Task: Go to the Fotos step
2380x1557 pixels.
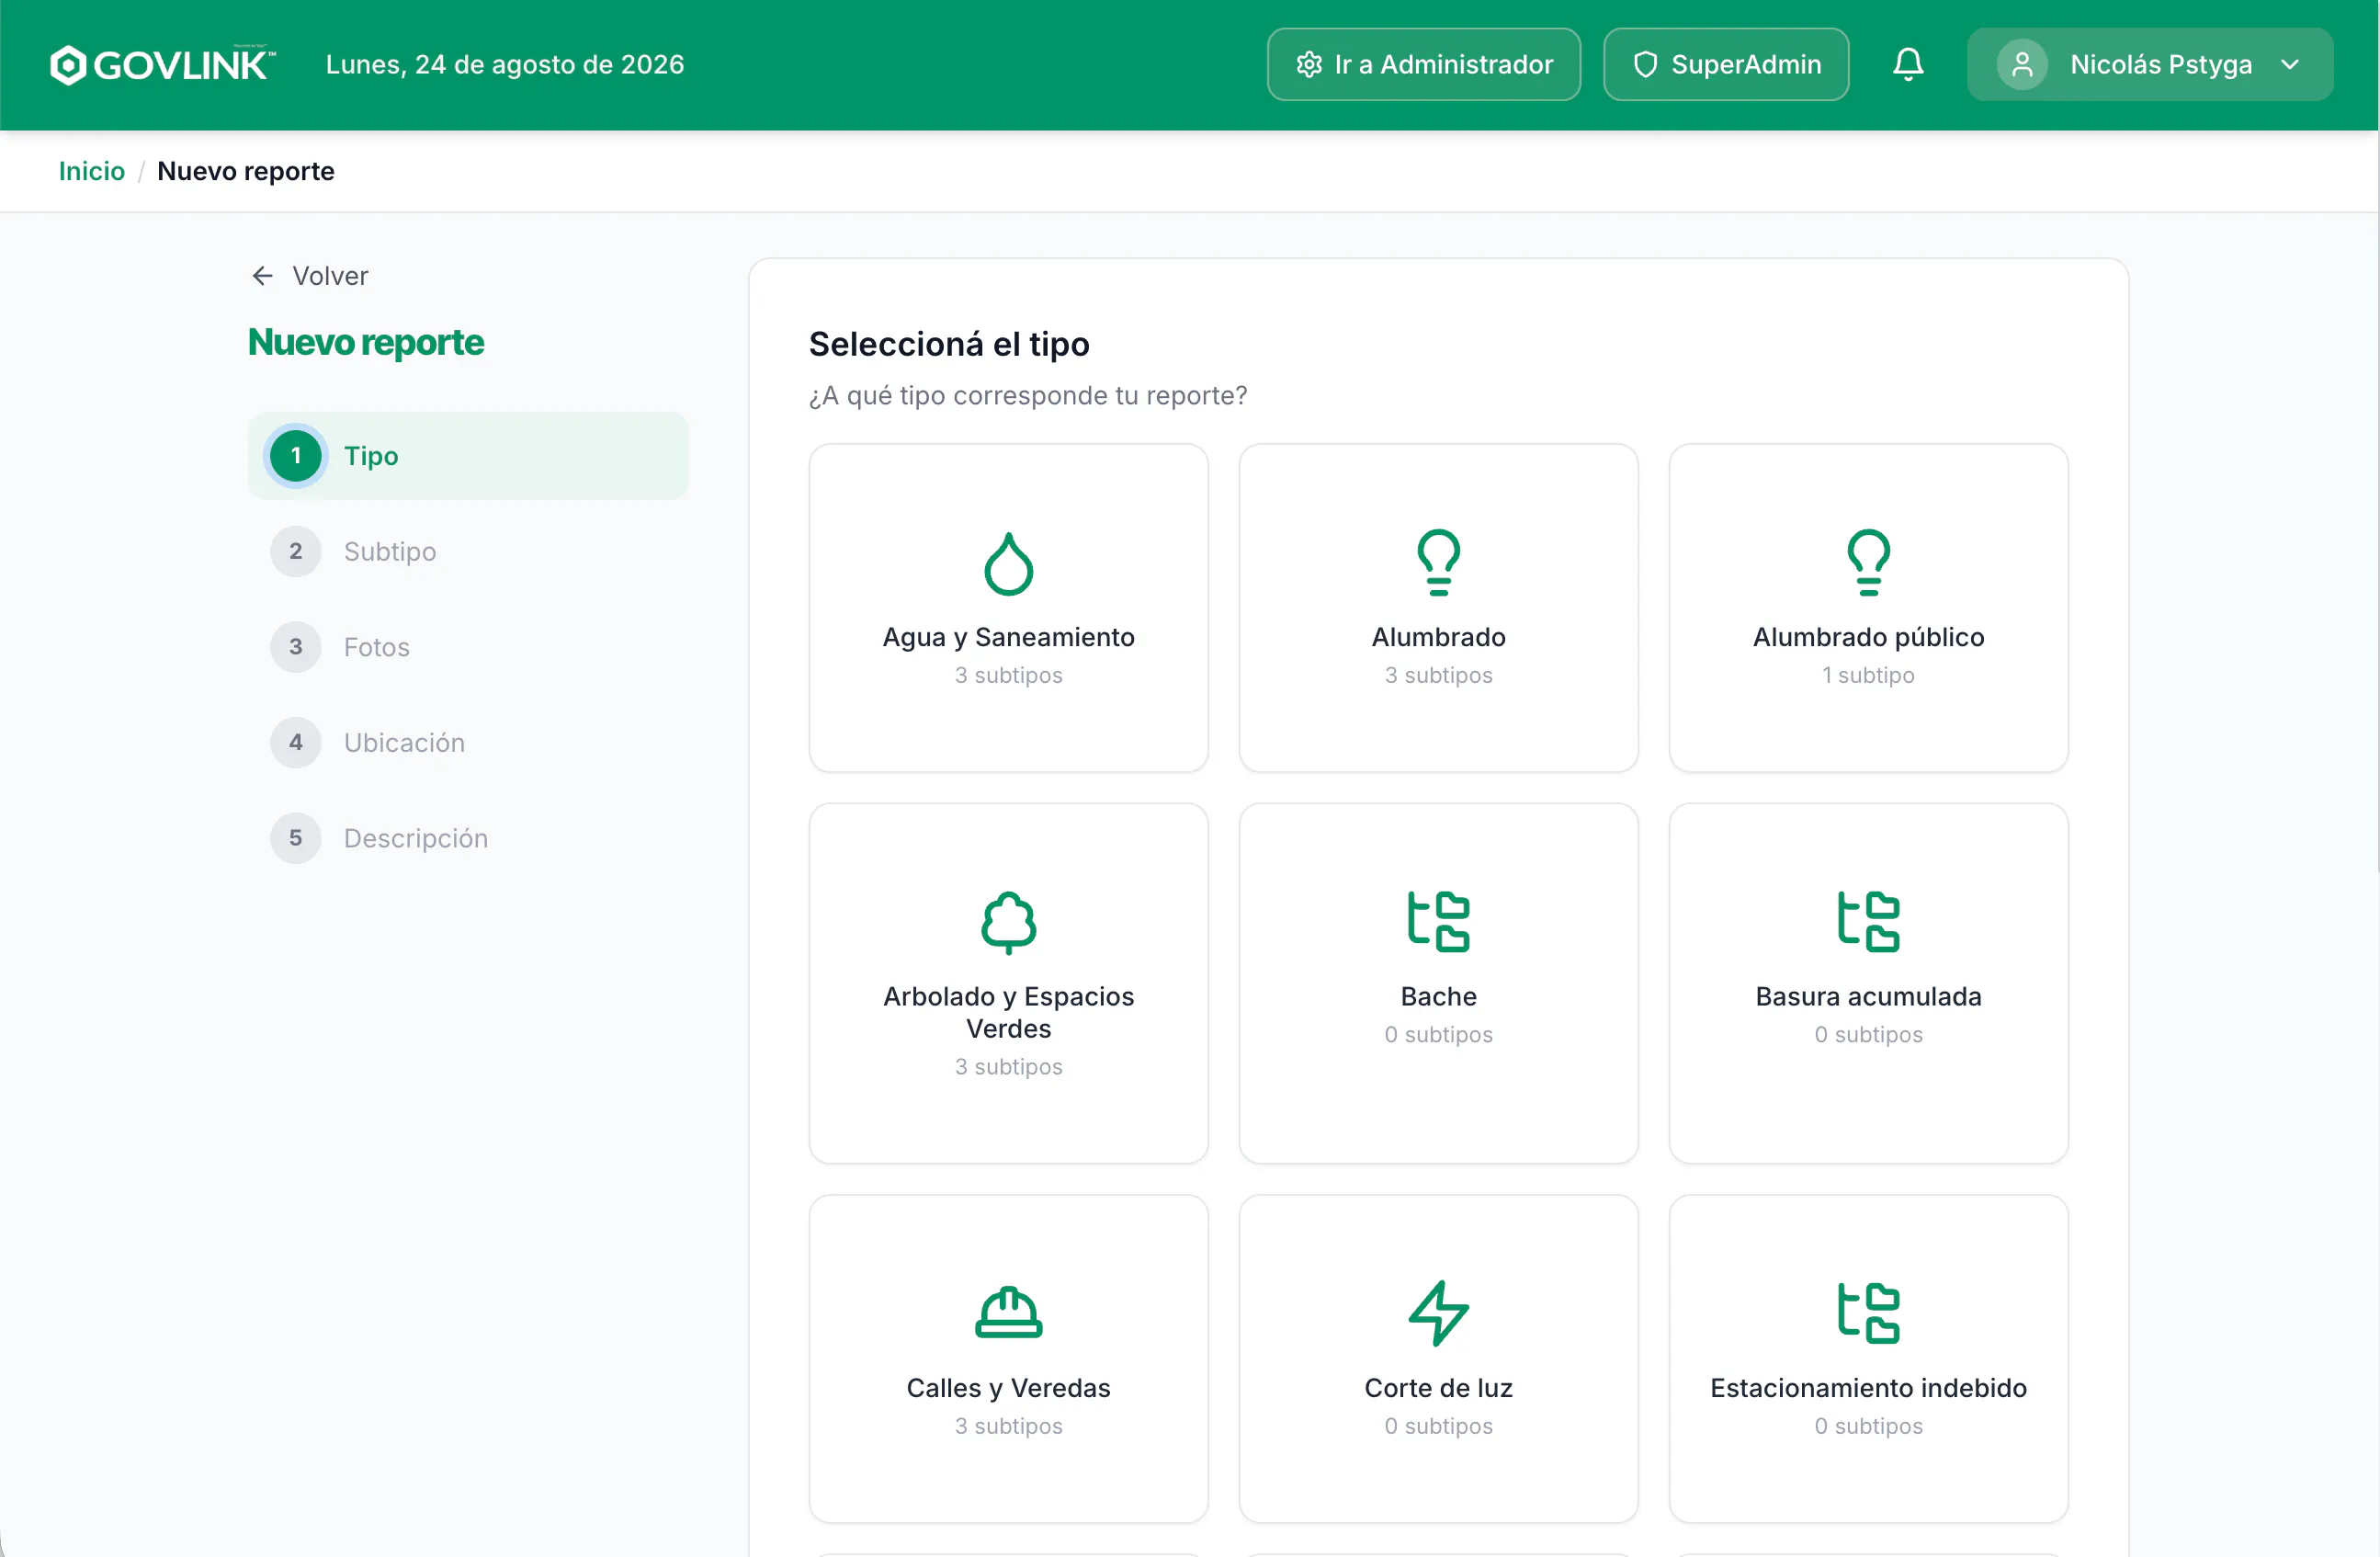Action: (468, 647)
